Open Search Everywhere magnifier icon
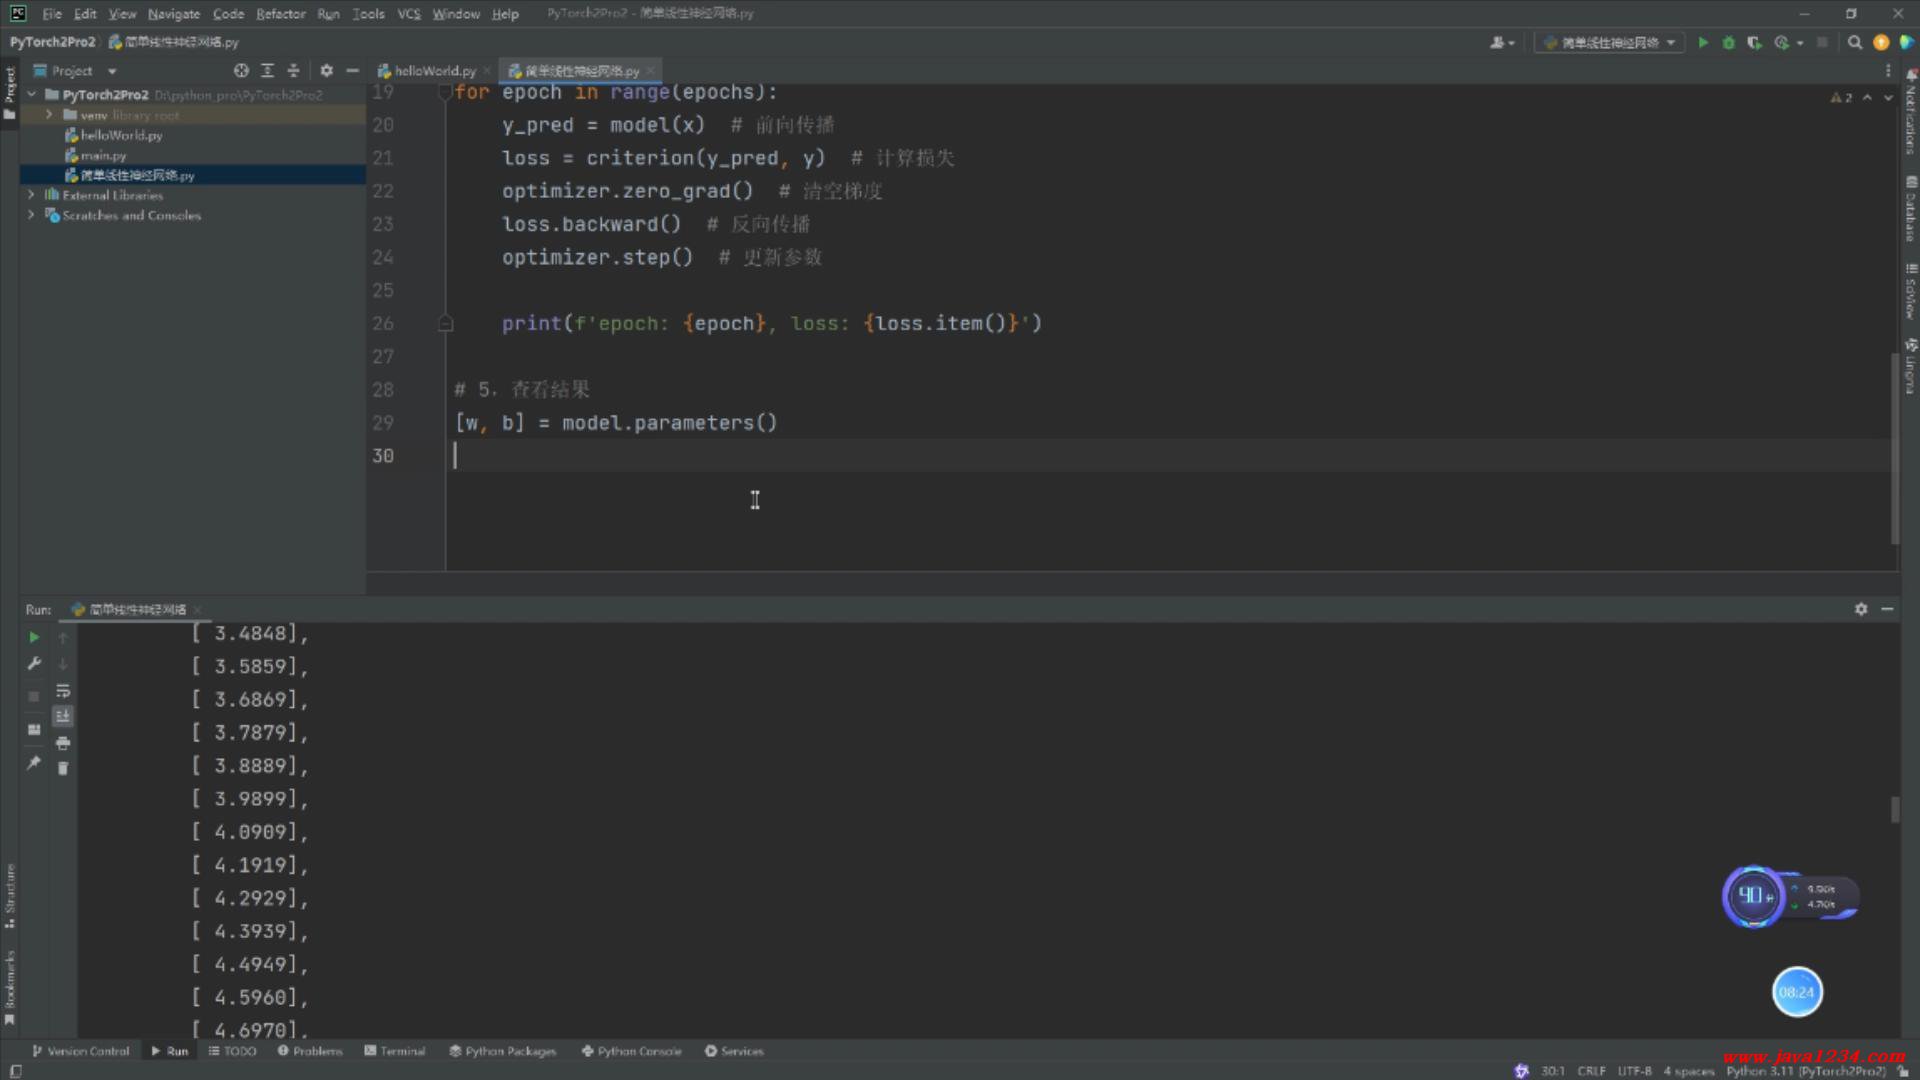This screenshot has height=1080, width=1920. click(x=1855, y=42)
